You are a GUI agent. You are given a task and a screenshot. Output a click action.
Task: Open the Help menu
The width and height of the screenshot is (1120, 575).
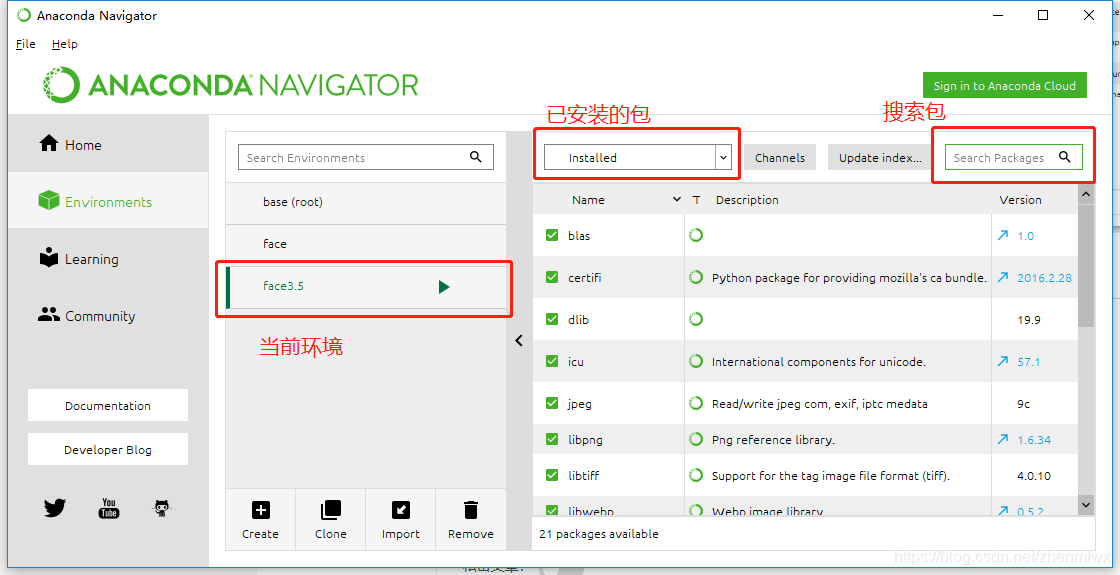(x=64, y=44)
